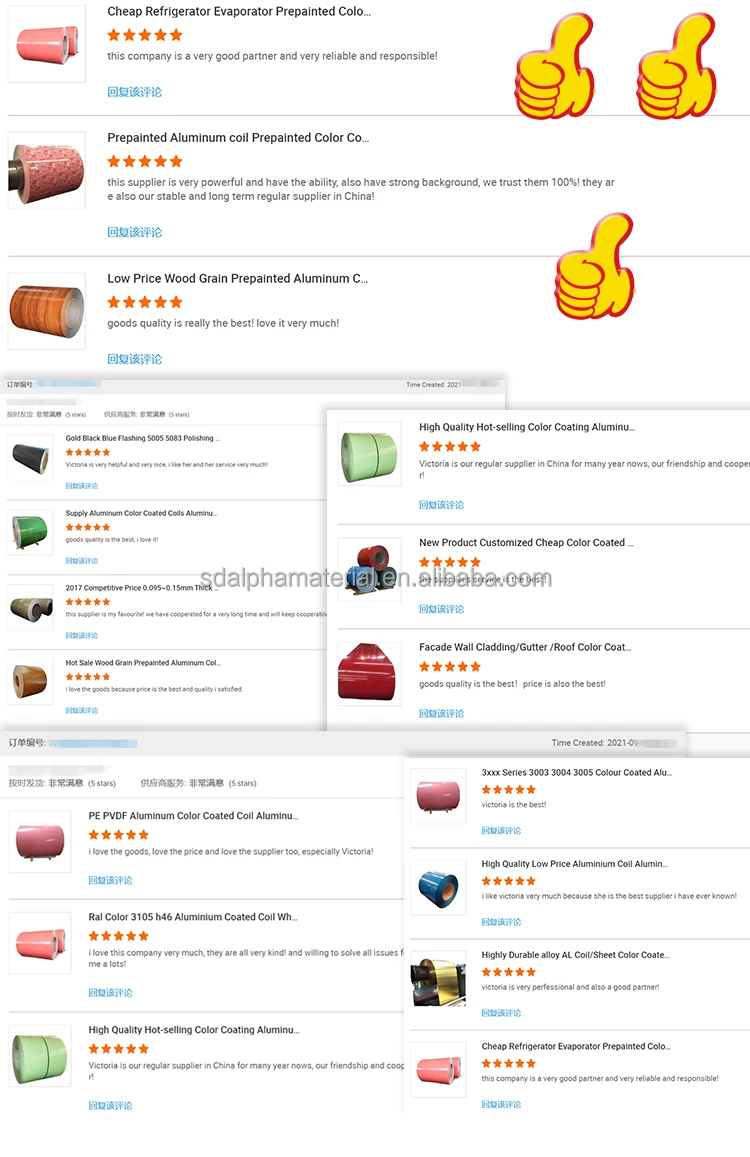Open the pink refrigerator evaporator coil thumbnail

[x=47, y=44]
